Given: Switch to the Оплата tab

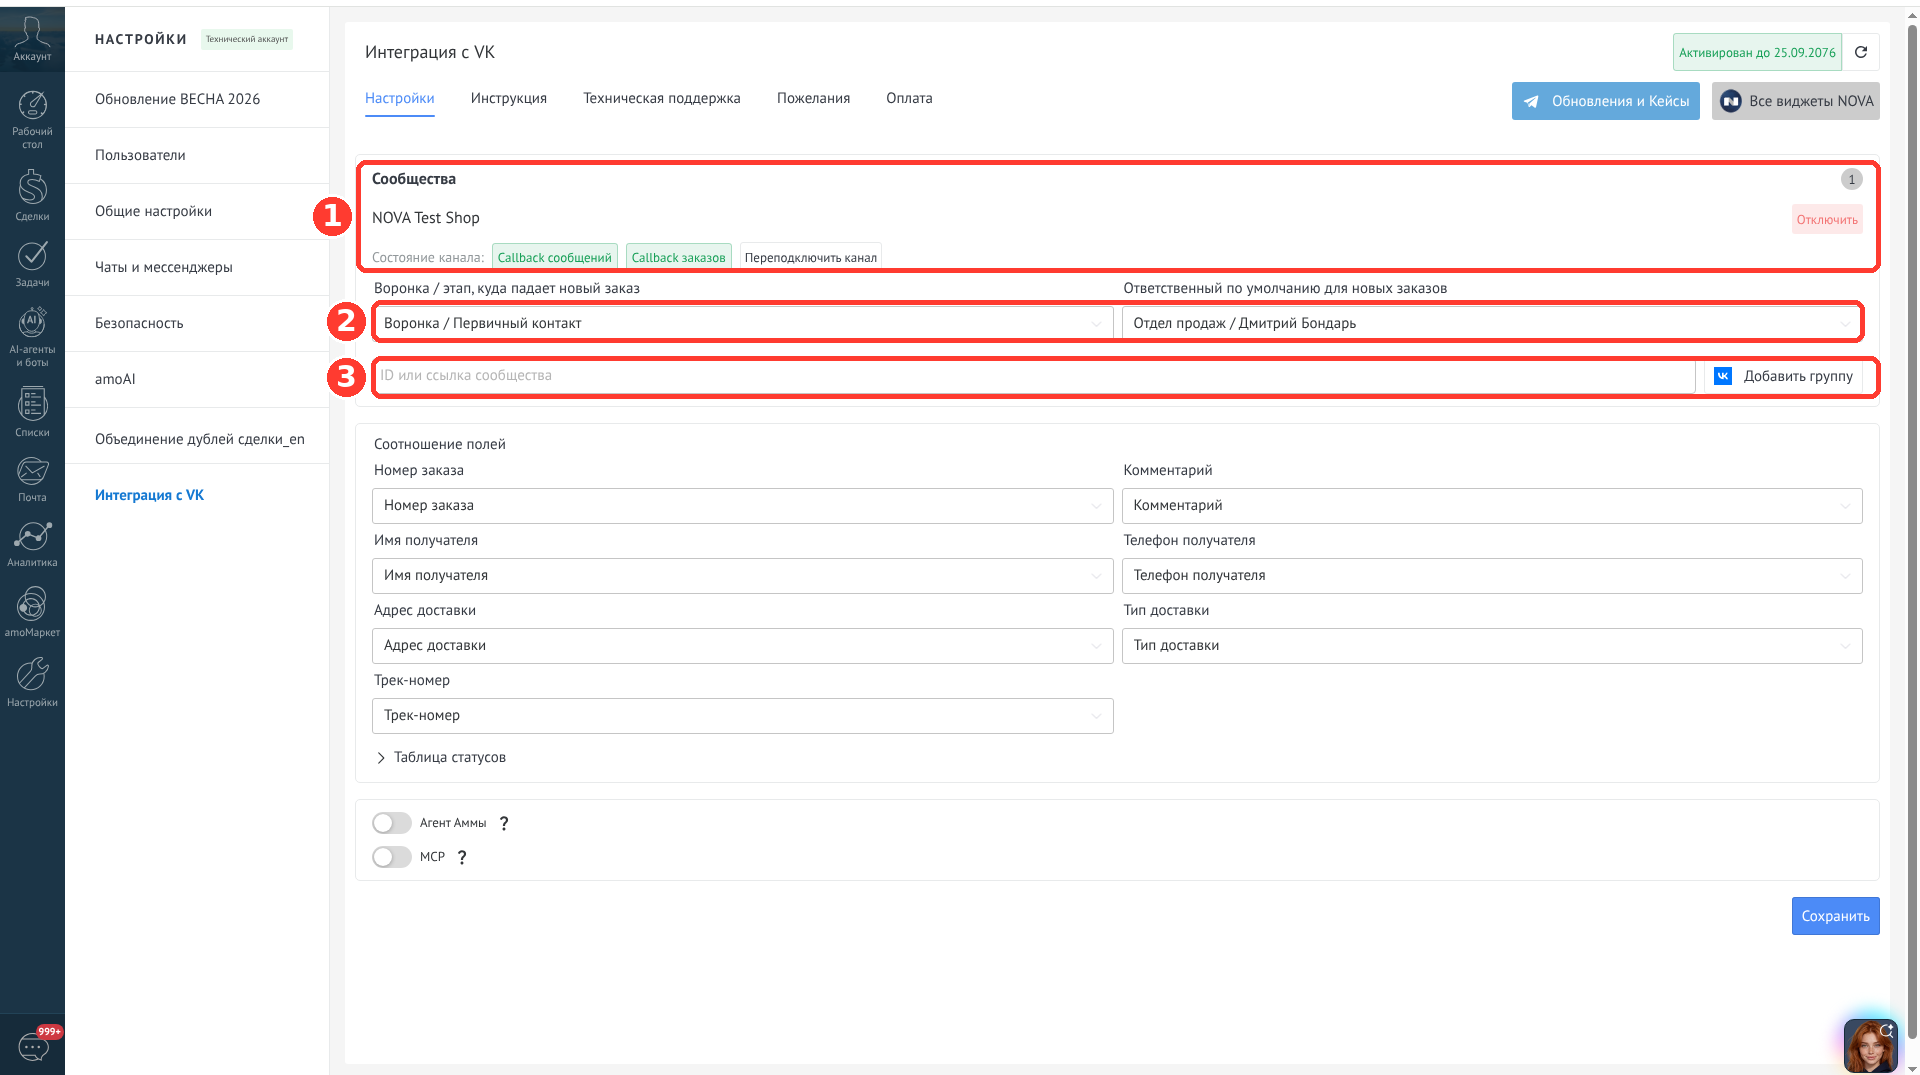Looking at the screenshot, I should click(909, 98).
